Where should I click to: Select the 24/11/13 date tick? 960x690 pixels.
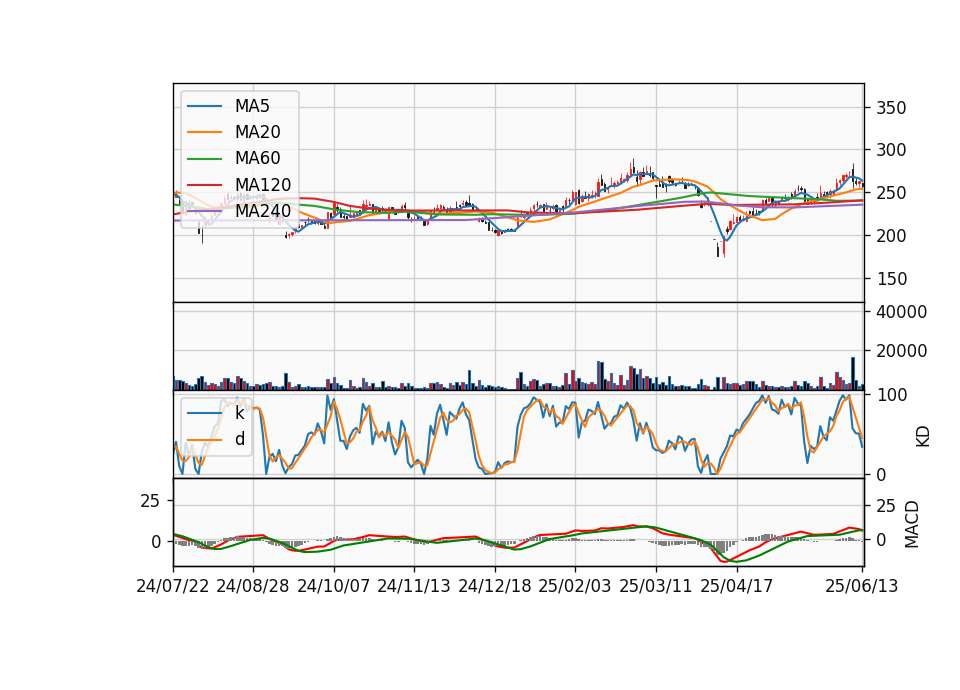[414, 586]
